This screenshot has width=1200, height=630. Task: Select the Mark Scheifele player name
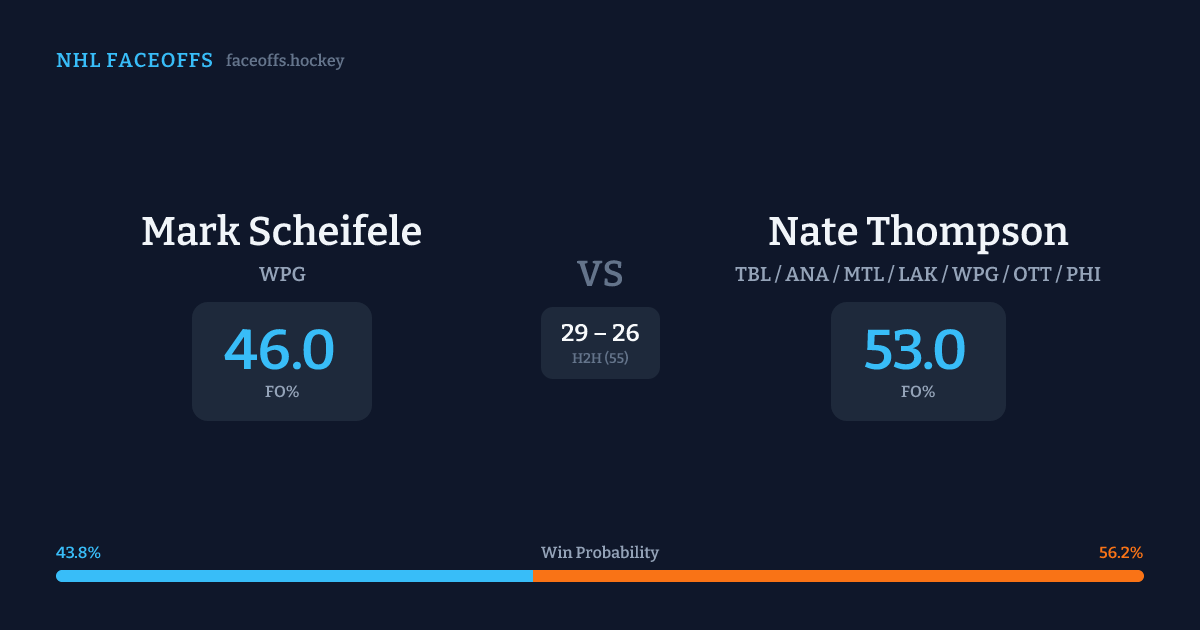281,231
